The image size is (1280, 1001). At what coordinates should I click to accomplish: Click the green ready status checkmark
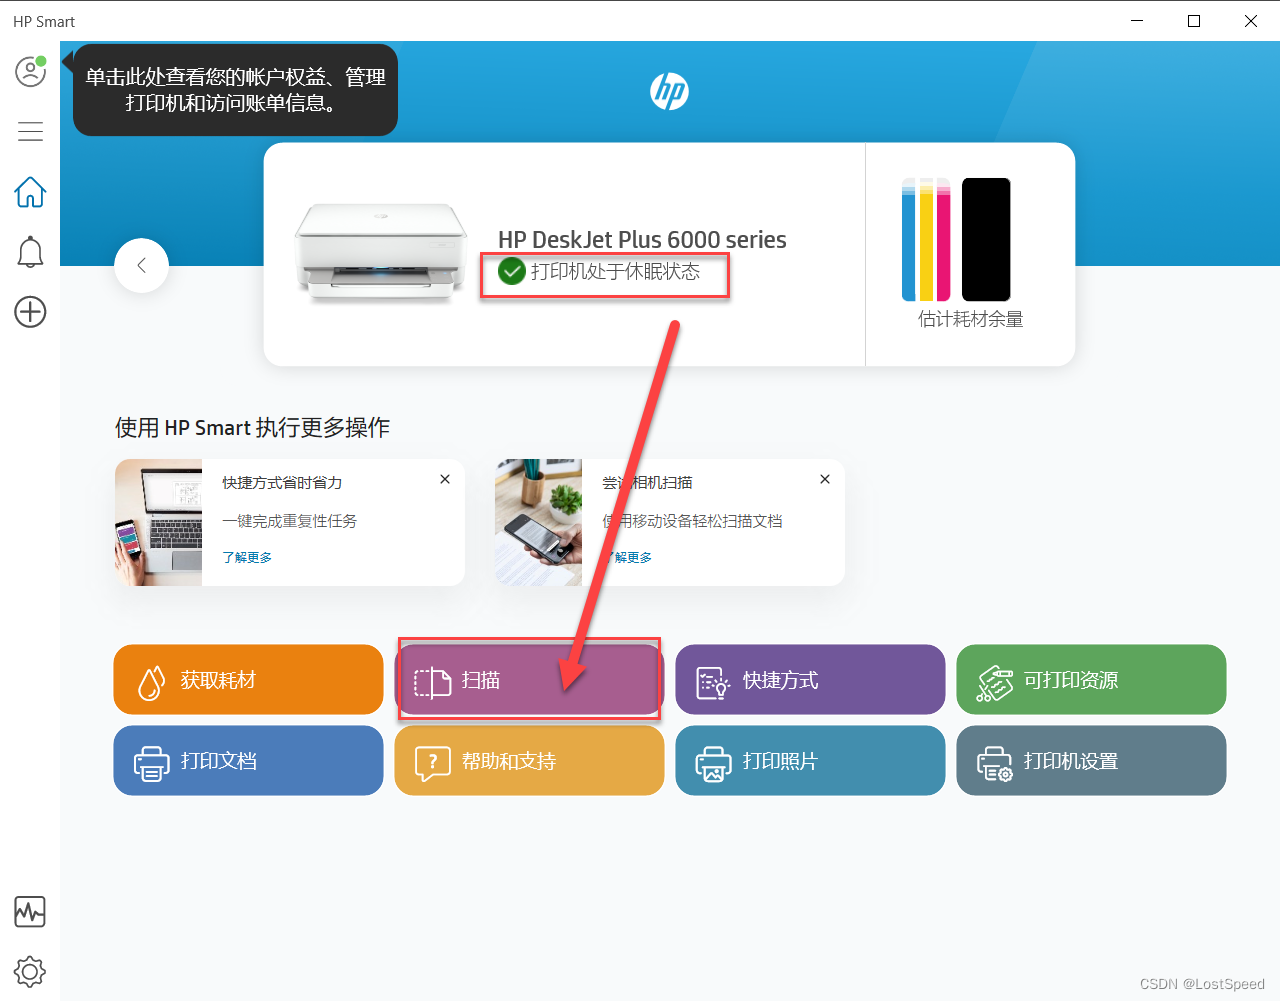(x=512, y=271)
